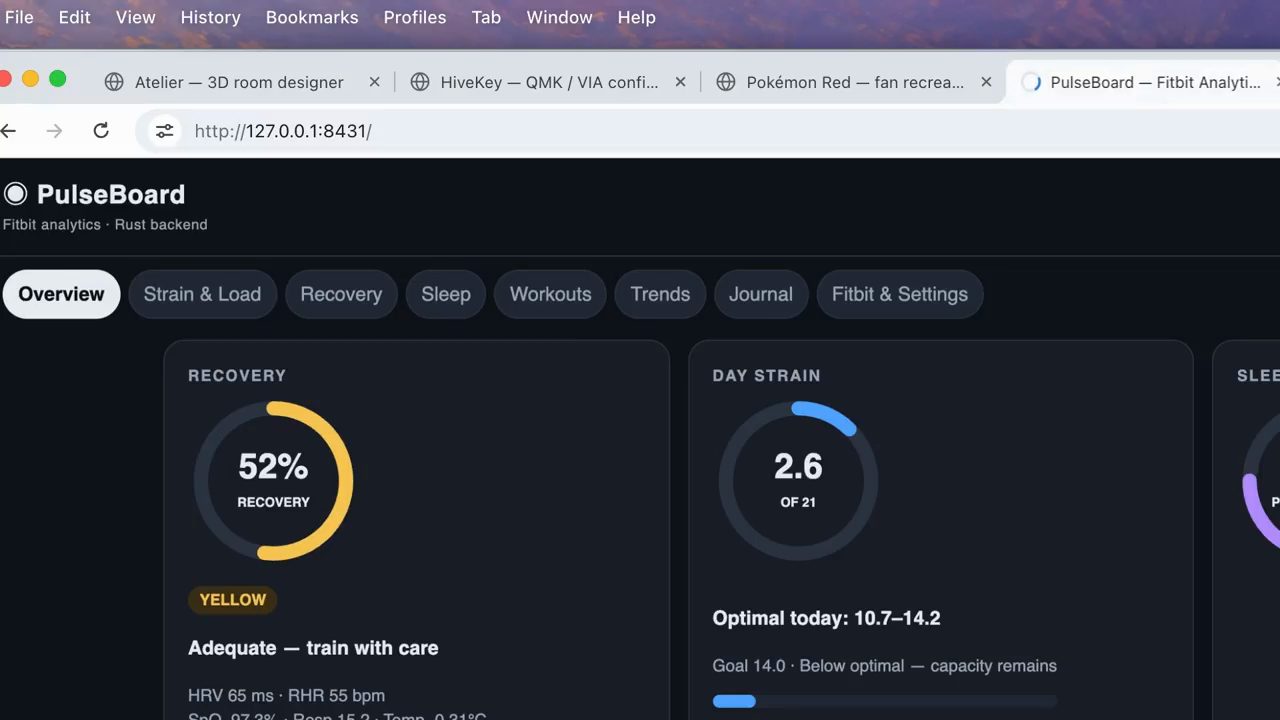Click the globe icon on Pokémon Red tab
This screenshot has height=720, width=1280.
[x=726, y=82]
